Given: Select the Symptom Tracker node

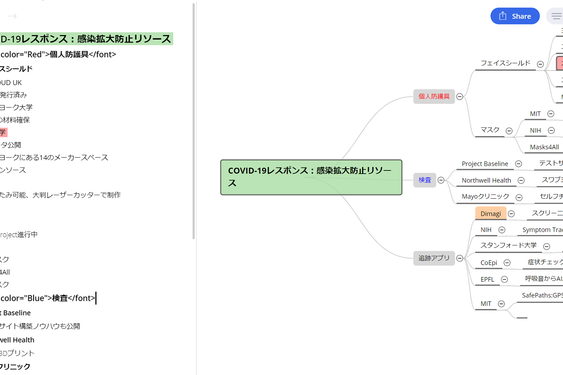Looking at the screenshot, I should [x=543, y=230].
